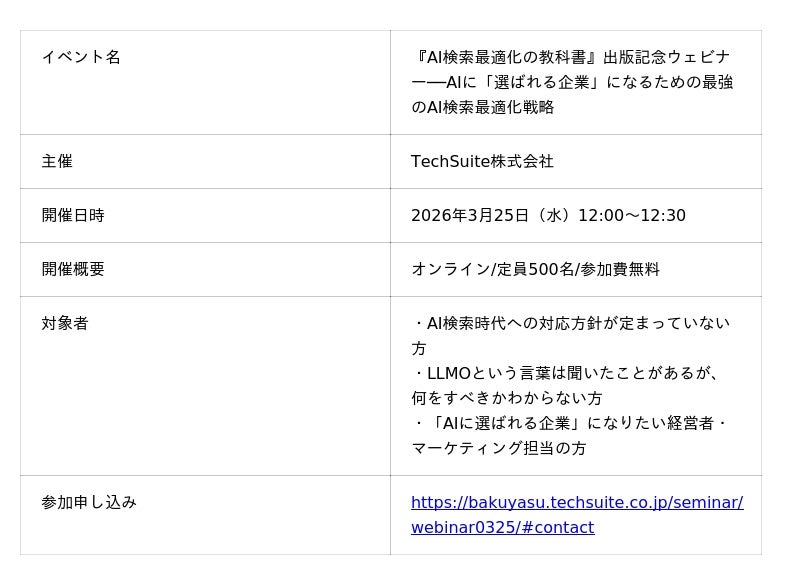
Task: Click the "参加申し込み" row label
Action: [89, 502]
